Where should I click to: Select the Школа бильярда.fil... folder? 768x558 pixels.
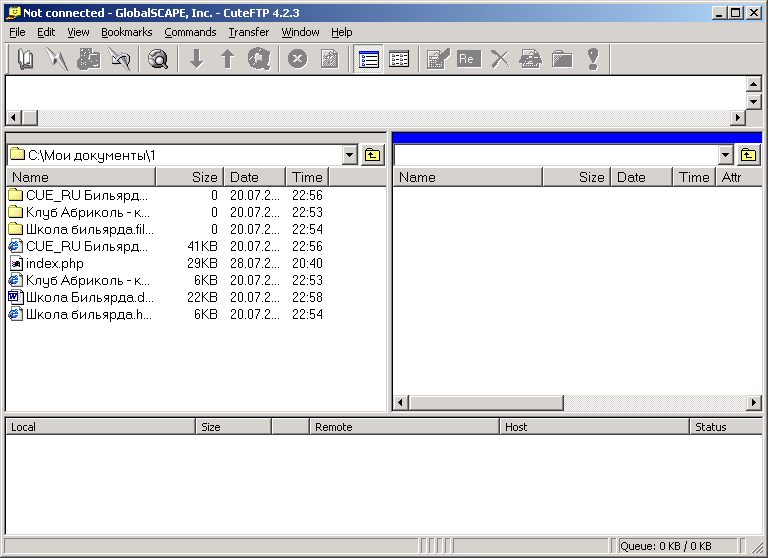point(81,229)
